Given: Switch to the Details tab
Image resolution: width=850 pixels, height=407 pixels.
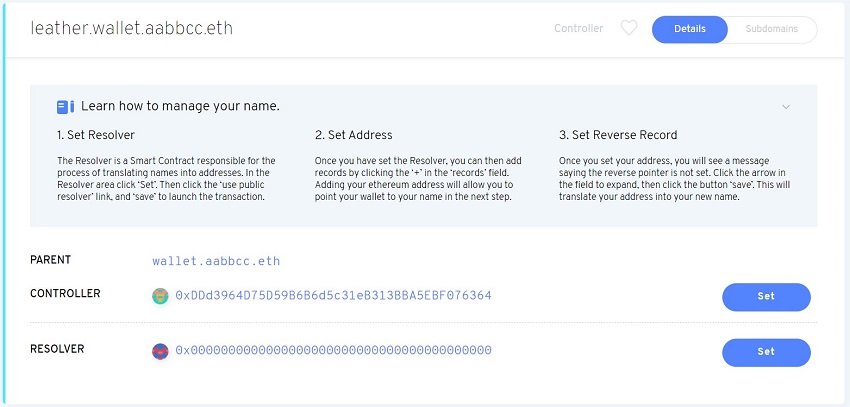Looking at the screenshot, I should pyautogui.click(x=690, y=29).
